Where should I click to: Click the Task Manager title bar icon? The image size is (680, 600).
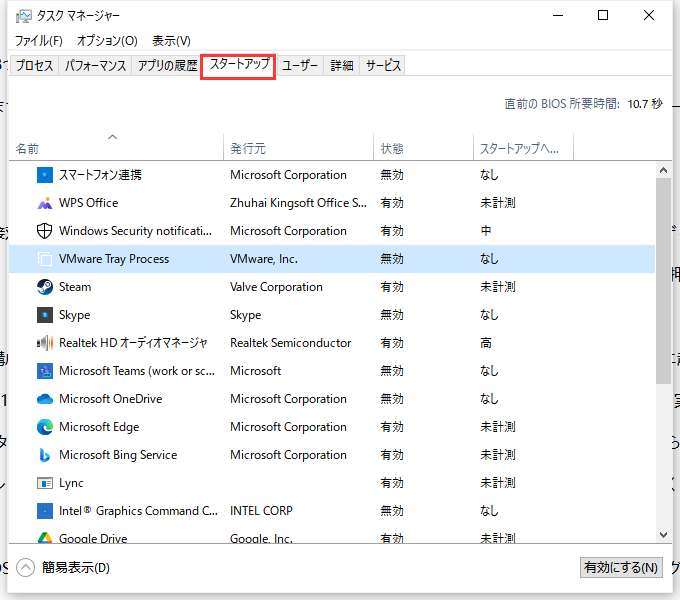pos(24,16)
